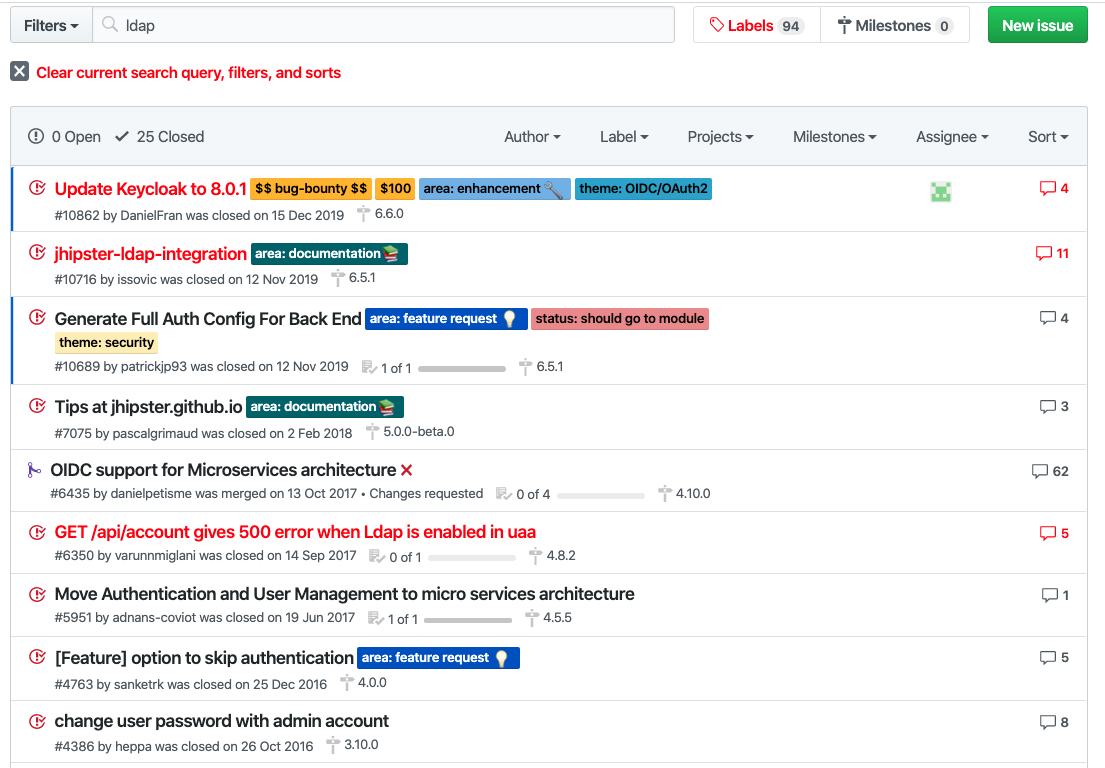Expand the Projects filter menu
This screenshot has height=768, width=1105.
click(x=720, y=137)
